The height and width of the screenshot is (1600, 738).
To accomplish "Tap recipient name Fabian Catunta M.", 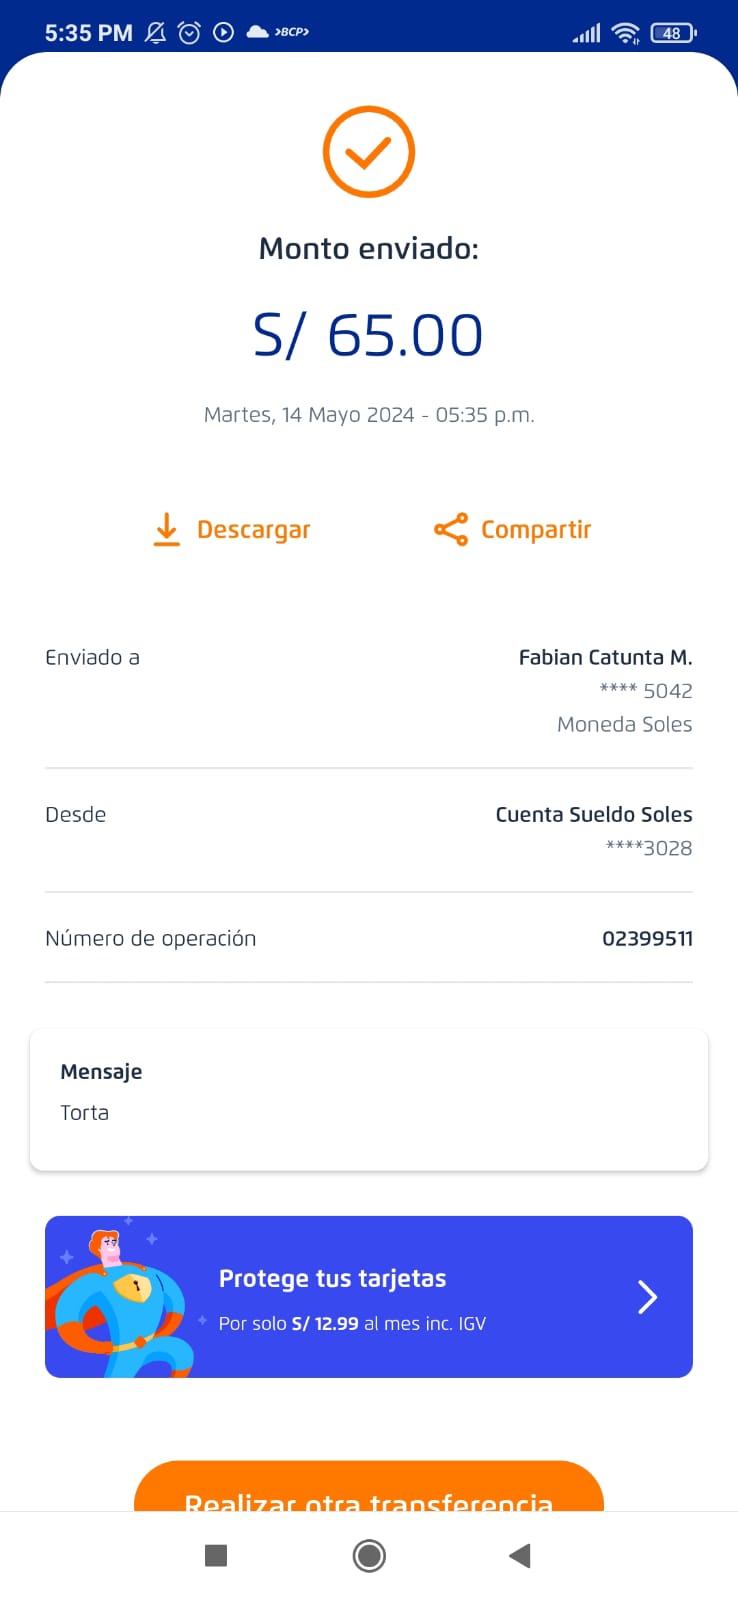I will coord(605,657).
